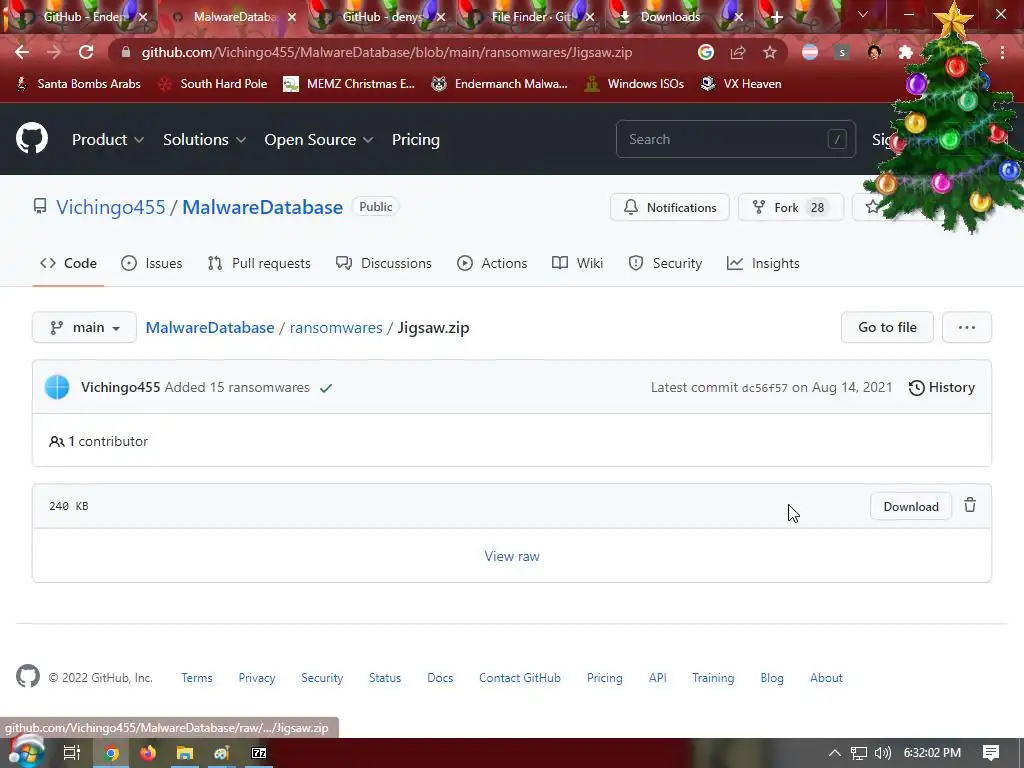Close the MalwareDatabase tab
This screenshot has width=1024, height=768.
coord(292,17)
